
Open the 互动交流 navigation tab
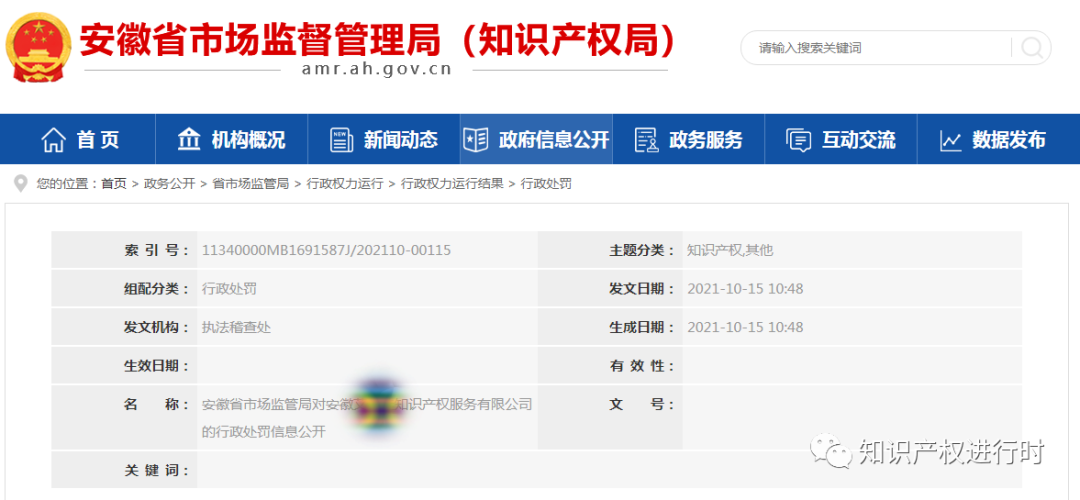pyautogui.click(x=841, y=139)
